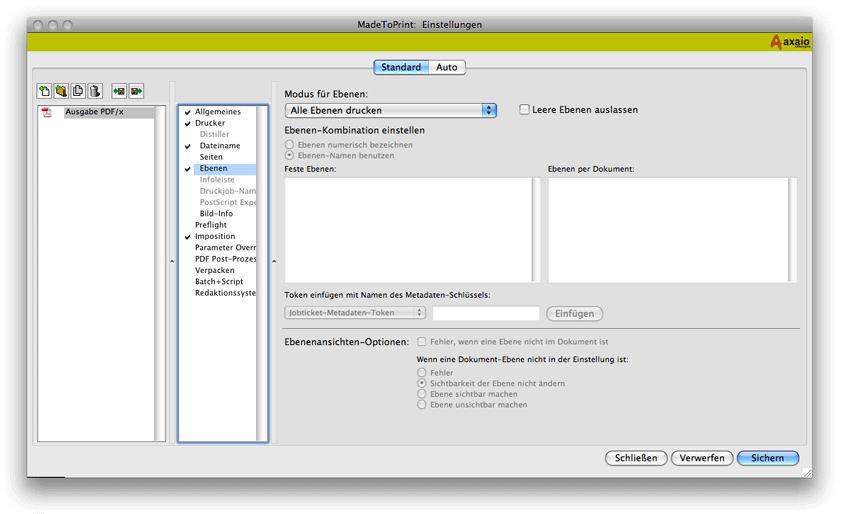
Task: Click the PDF icon beside Ausgabe PDF/x
Action: tap(47, 112)
